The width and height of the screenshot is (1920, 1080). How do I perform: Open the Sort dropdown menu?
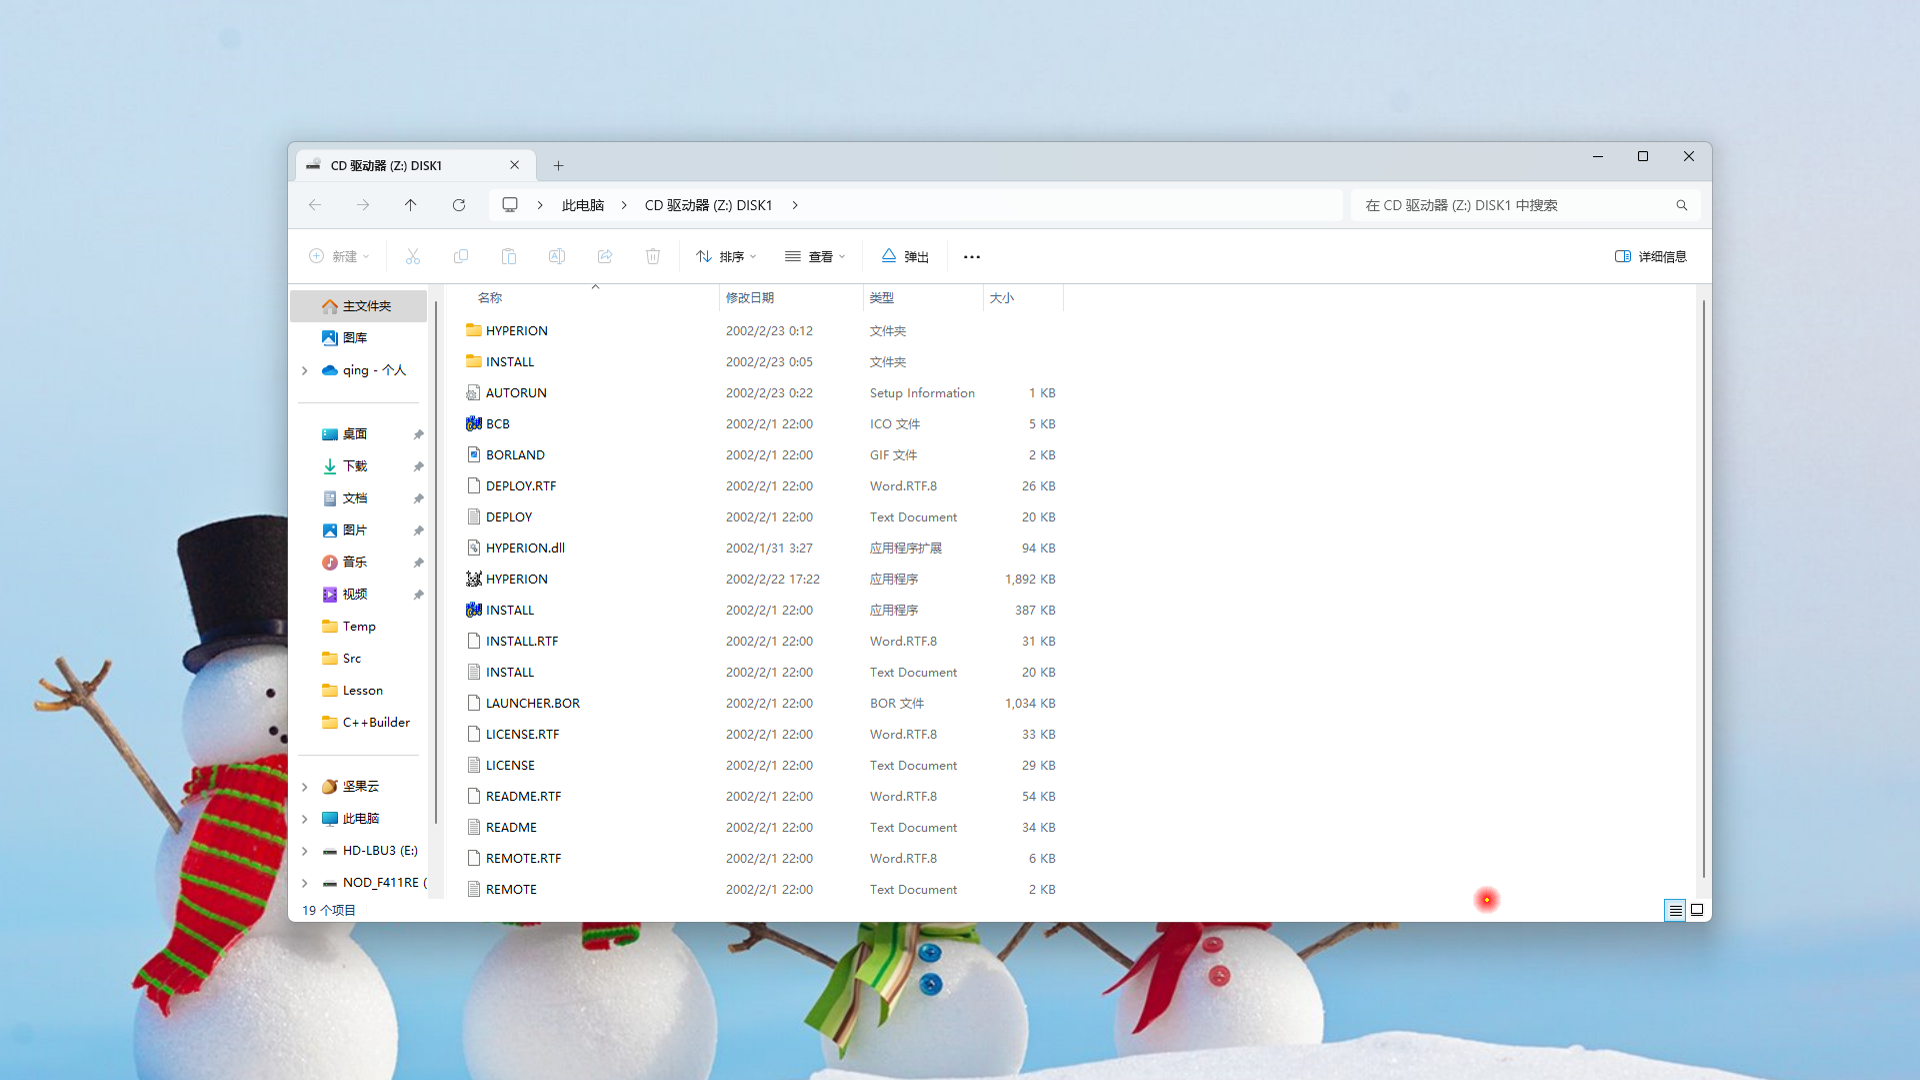726,257
